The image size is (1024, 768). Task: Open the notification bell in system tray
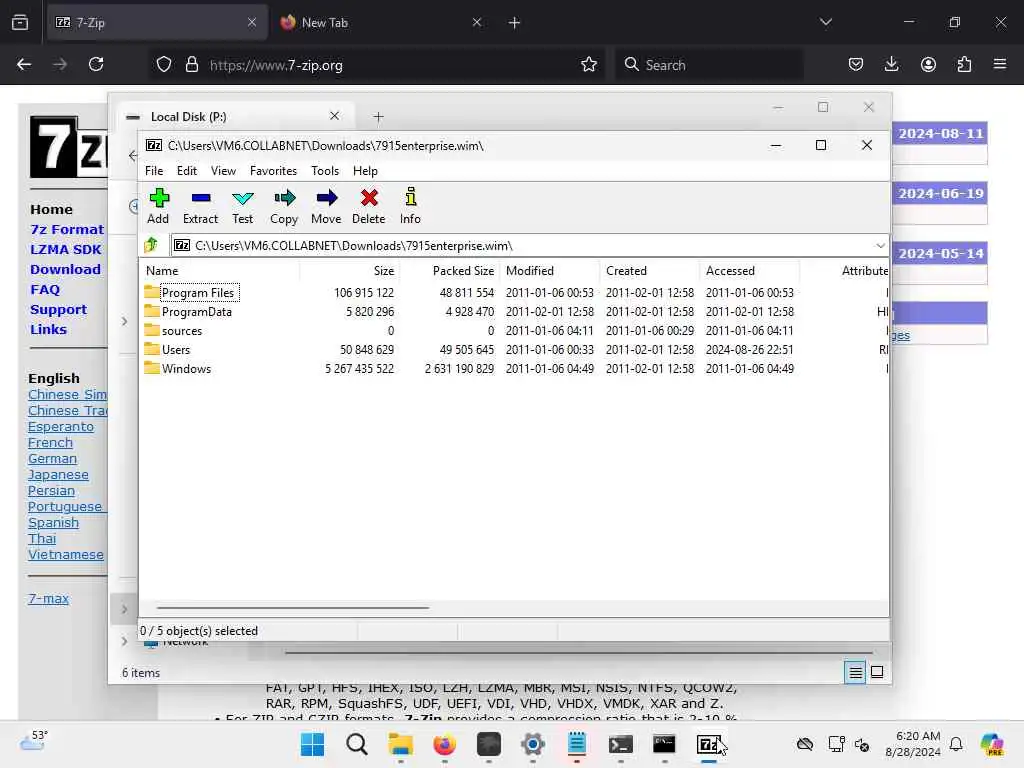[x=956, y=744]
